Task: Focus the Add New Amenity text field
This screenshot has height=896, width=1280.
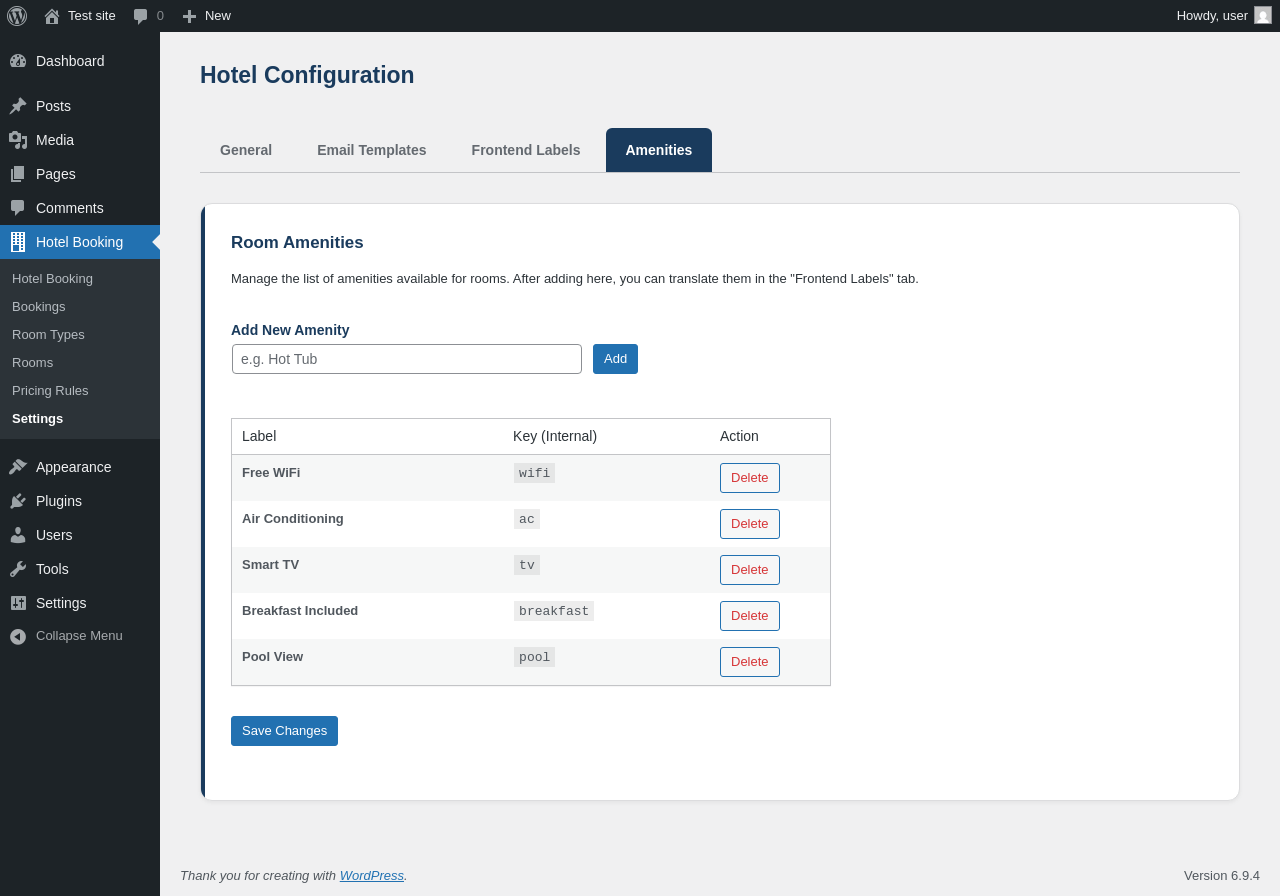Action: click(407, 359)
